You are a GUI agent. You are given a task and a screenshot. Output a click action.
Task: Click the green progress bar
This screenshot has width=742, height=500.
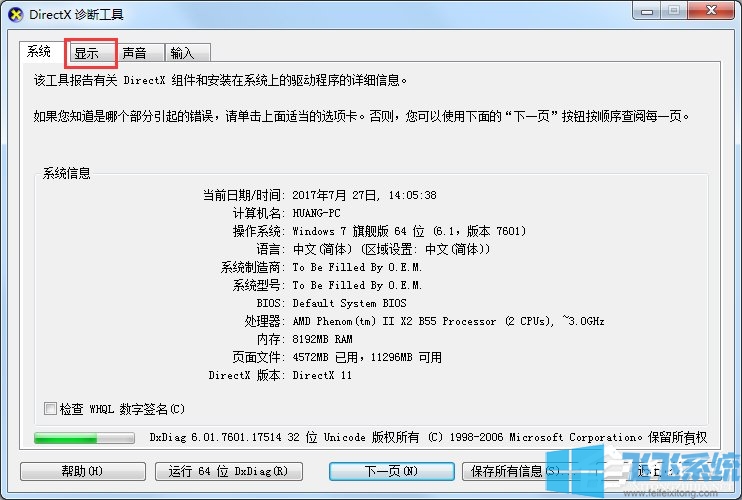coord(84,438)
